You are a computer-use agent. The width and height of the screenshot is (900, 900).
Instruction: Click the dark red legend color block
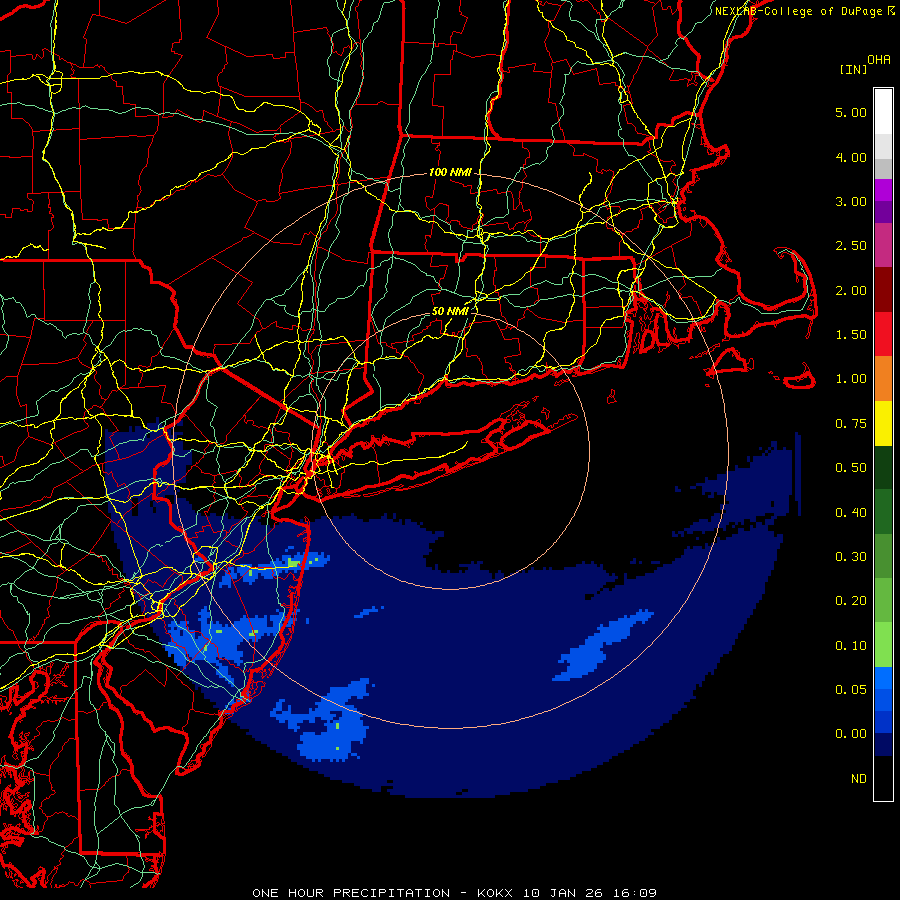[883, 290]
